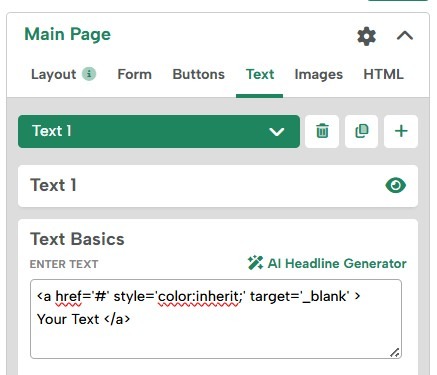Viewport: 437px width, 375px height.
Task: Click the ENTER TEXT label
Action: (64, 264)
